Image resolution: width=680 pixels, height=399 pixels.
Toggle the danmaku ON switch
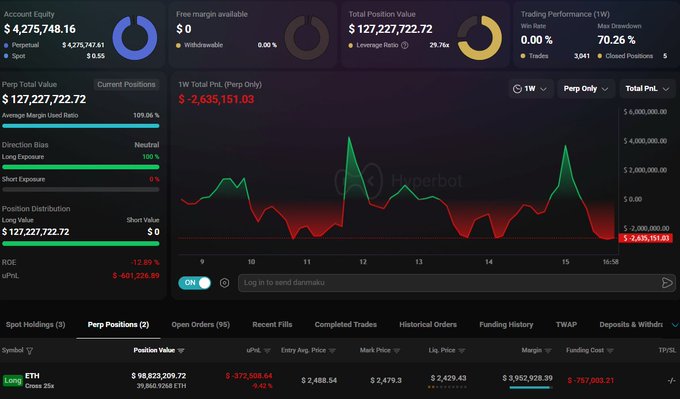tap(194, 283)
